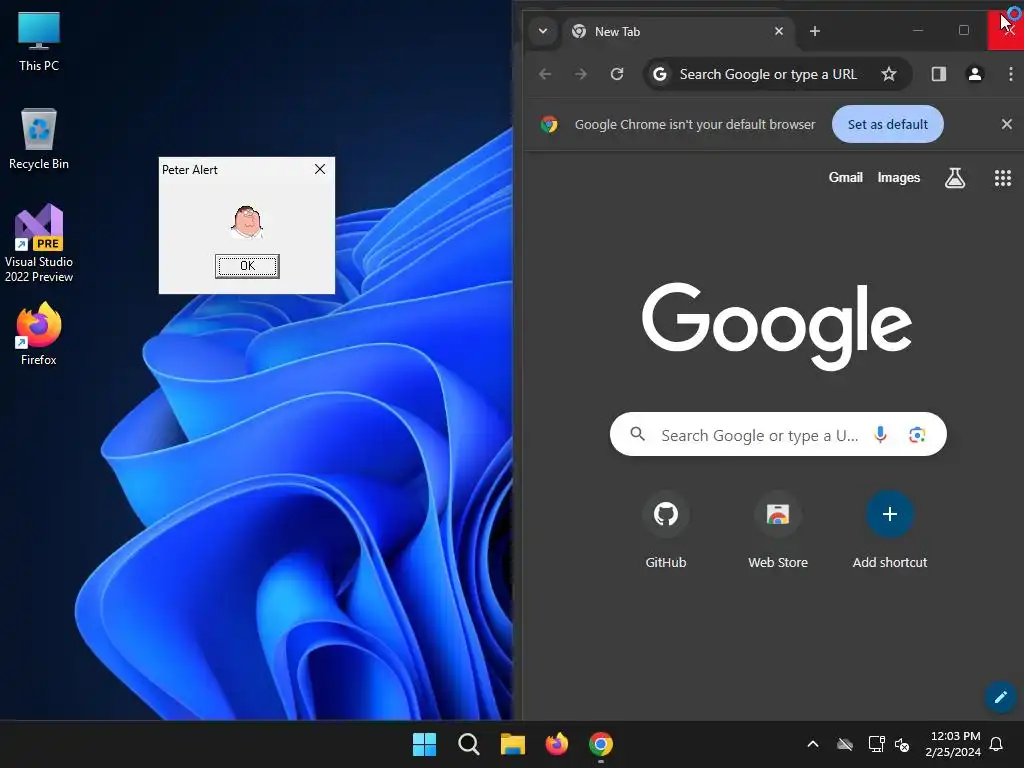Close the Peter Alert dialog
The height and width of the screenshot is (768, 1024).
click(320, 169)
